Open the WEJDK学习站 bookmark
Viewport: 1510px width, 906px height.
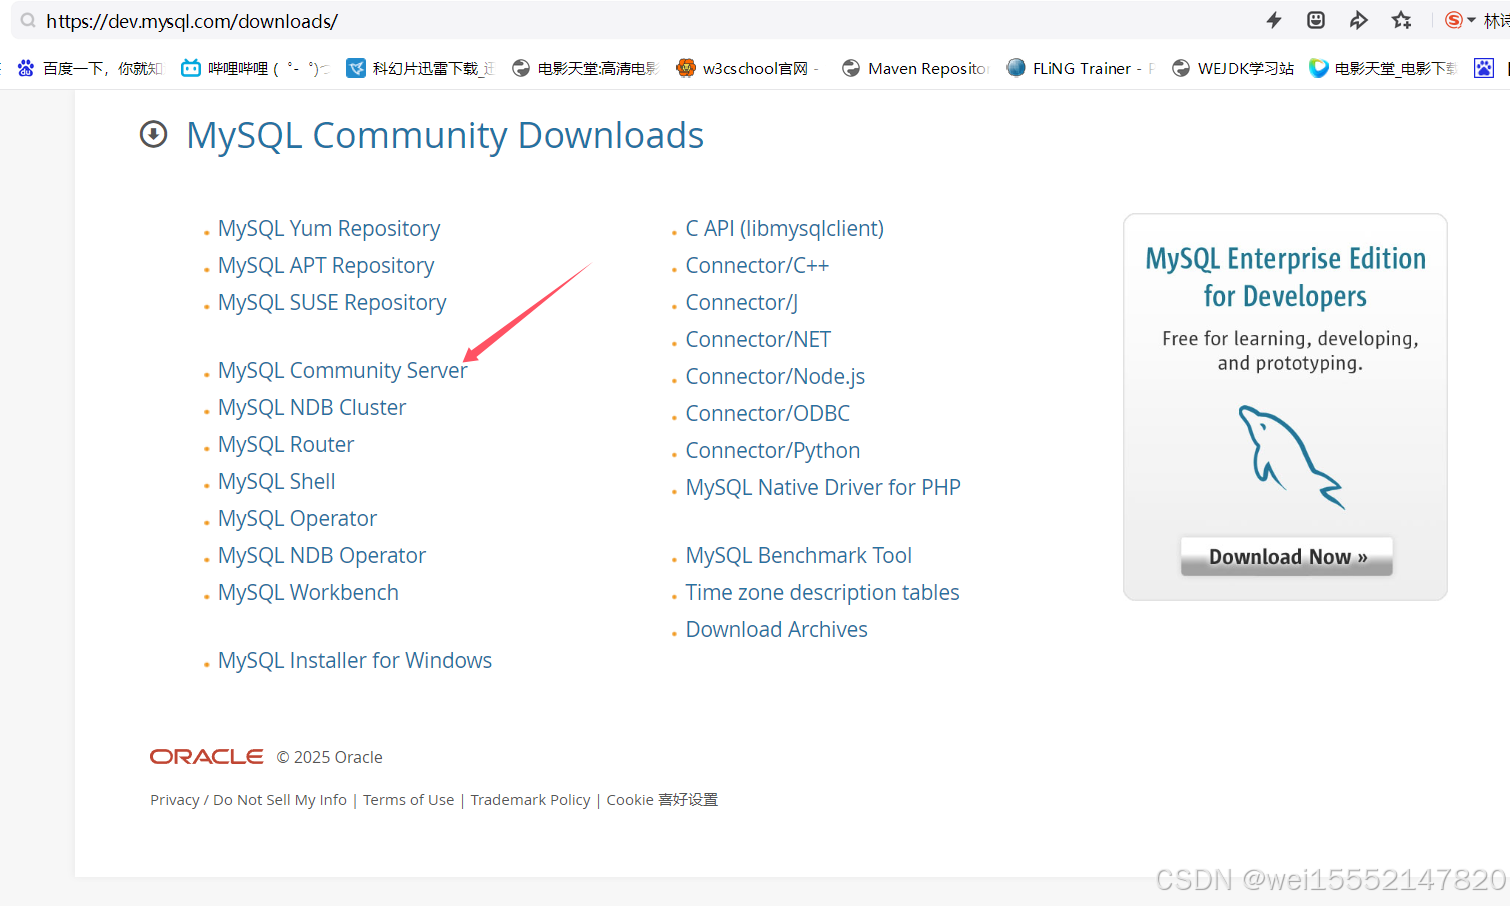tap(1233, 68)
